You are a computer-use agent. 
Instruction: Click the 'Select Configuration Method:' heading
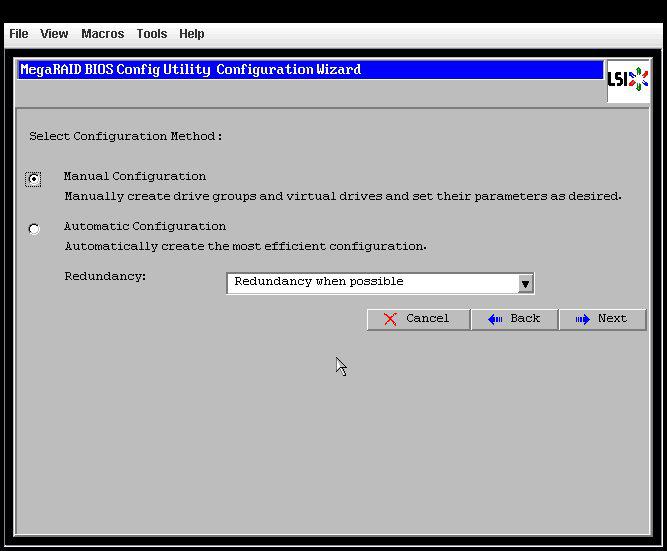[x=125, y=136]
